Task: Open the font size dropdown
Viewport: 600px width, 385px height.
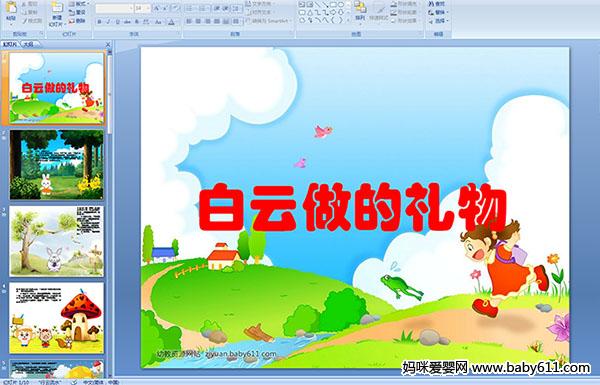Action: [x=148, y=8]
